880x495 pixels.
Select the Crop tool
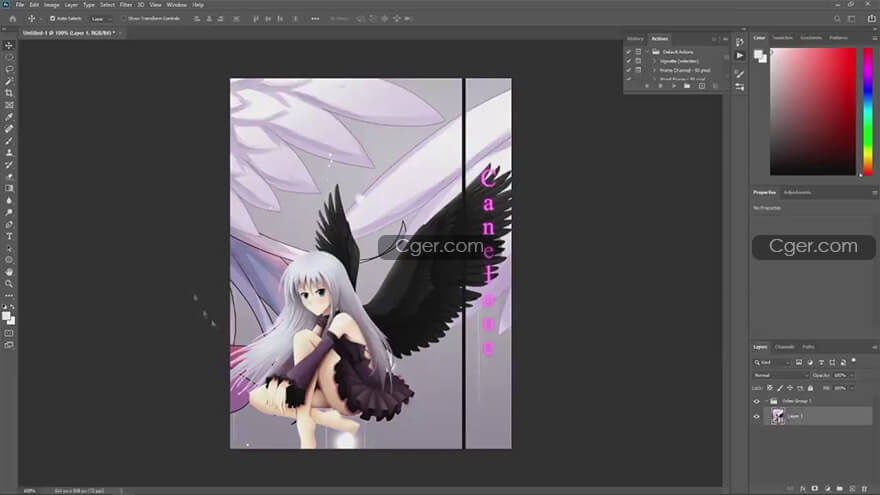coord(8,93)
